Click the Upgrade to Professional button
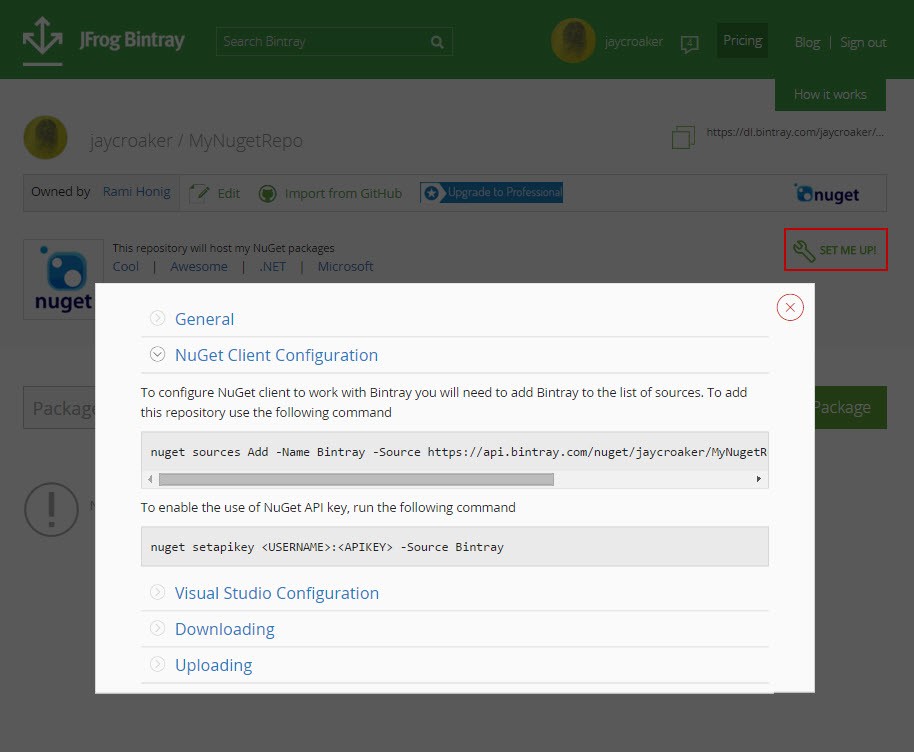 coord(492,192)
